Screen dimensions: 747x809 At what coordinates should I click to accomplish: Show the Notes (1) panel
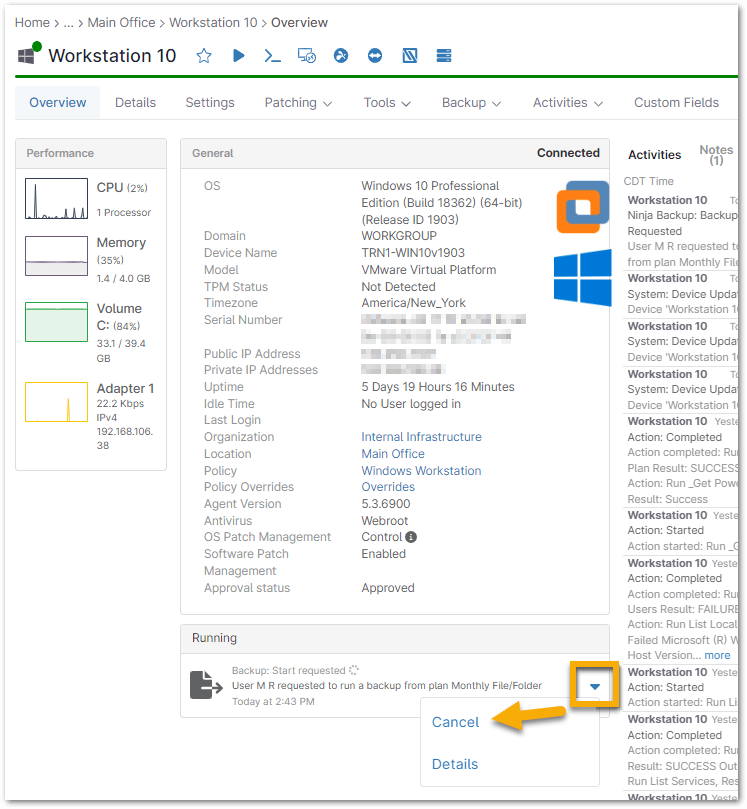716,155
